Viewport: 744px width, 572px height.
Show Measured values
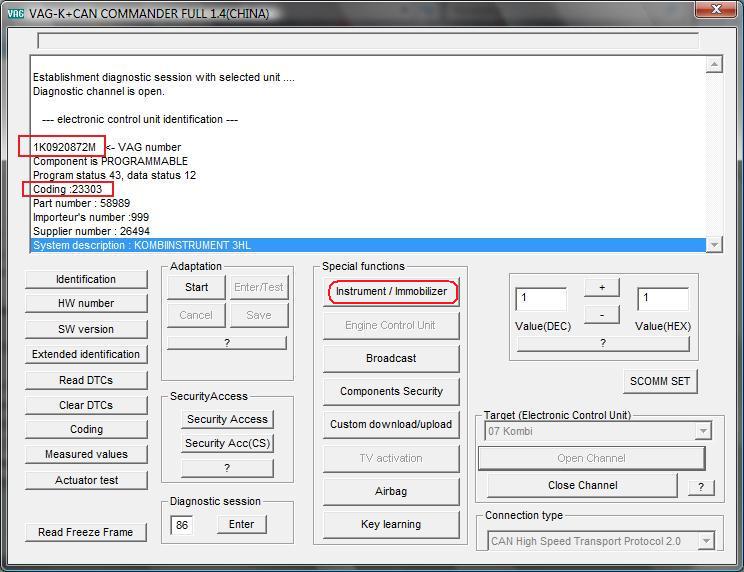86,454
